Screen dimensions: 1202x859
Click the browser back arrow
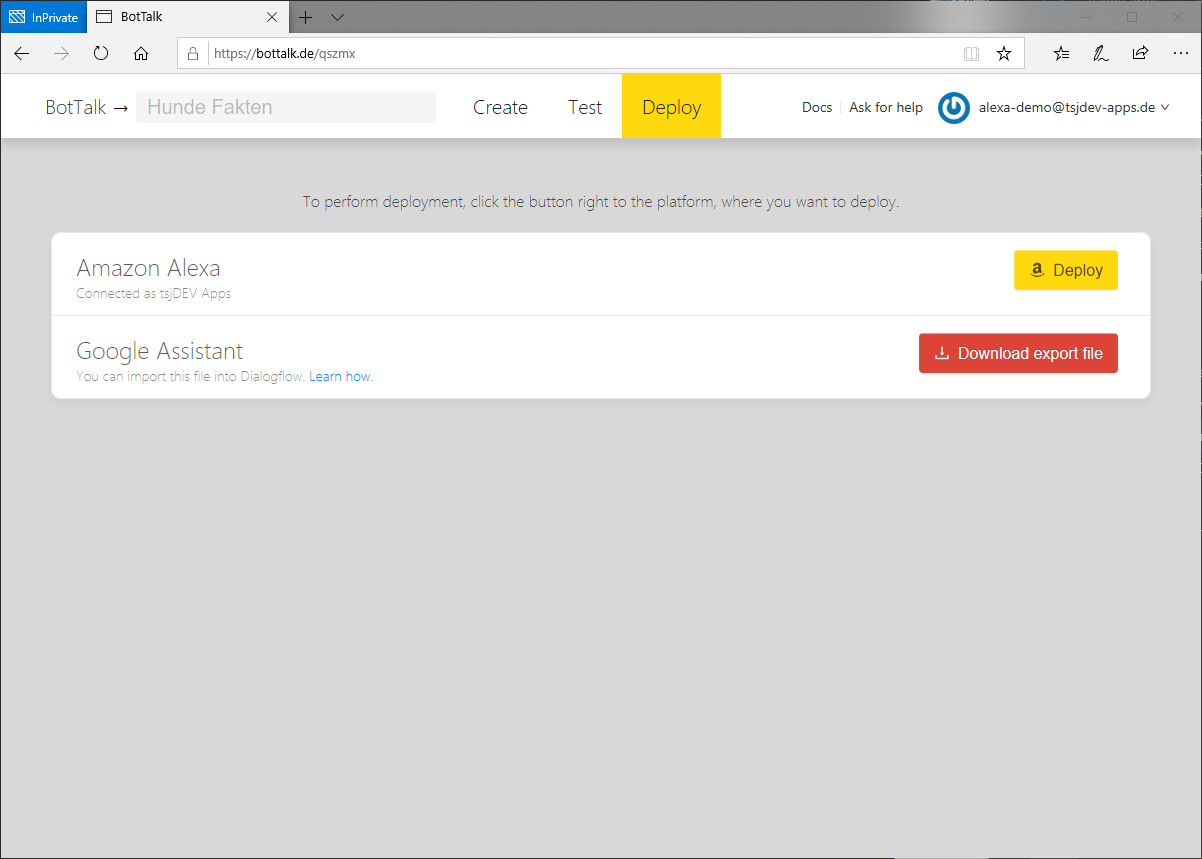click(22, 54)
